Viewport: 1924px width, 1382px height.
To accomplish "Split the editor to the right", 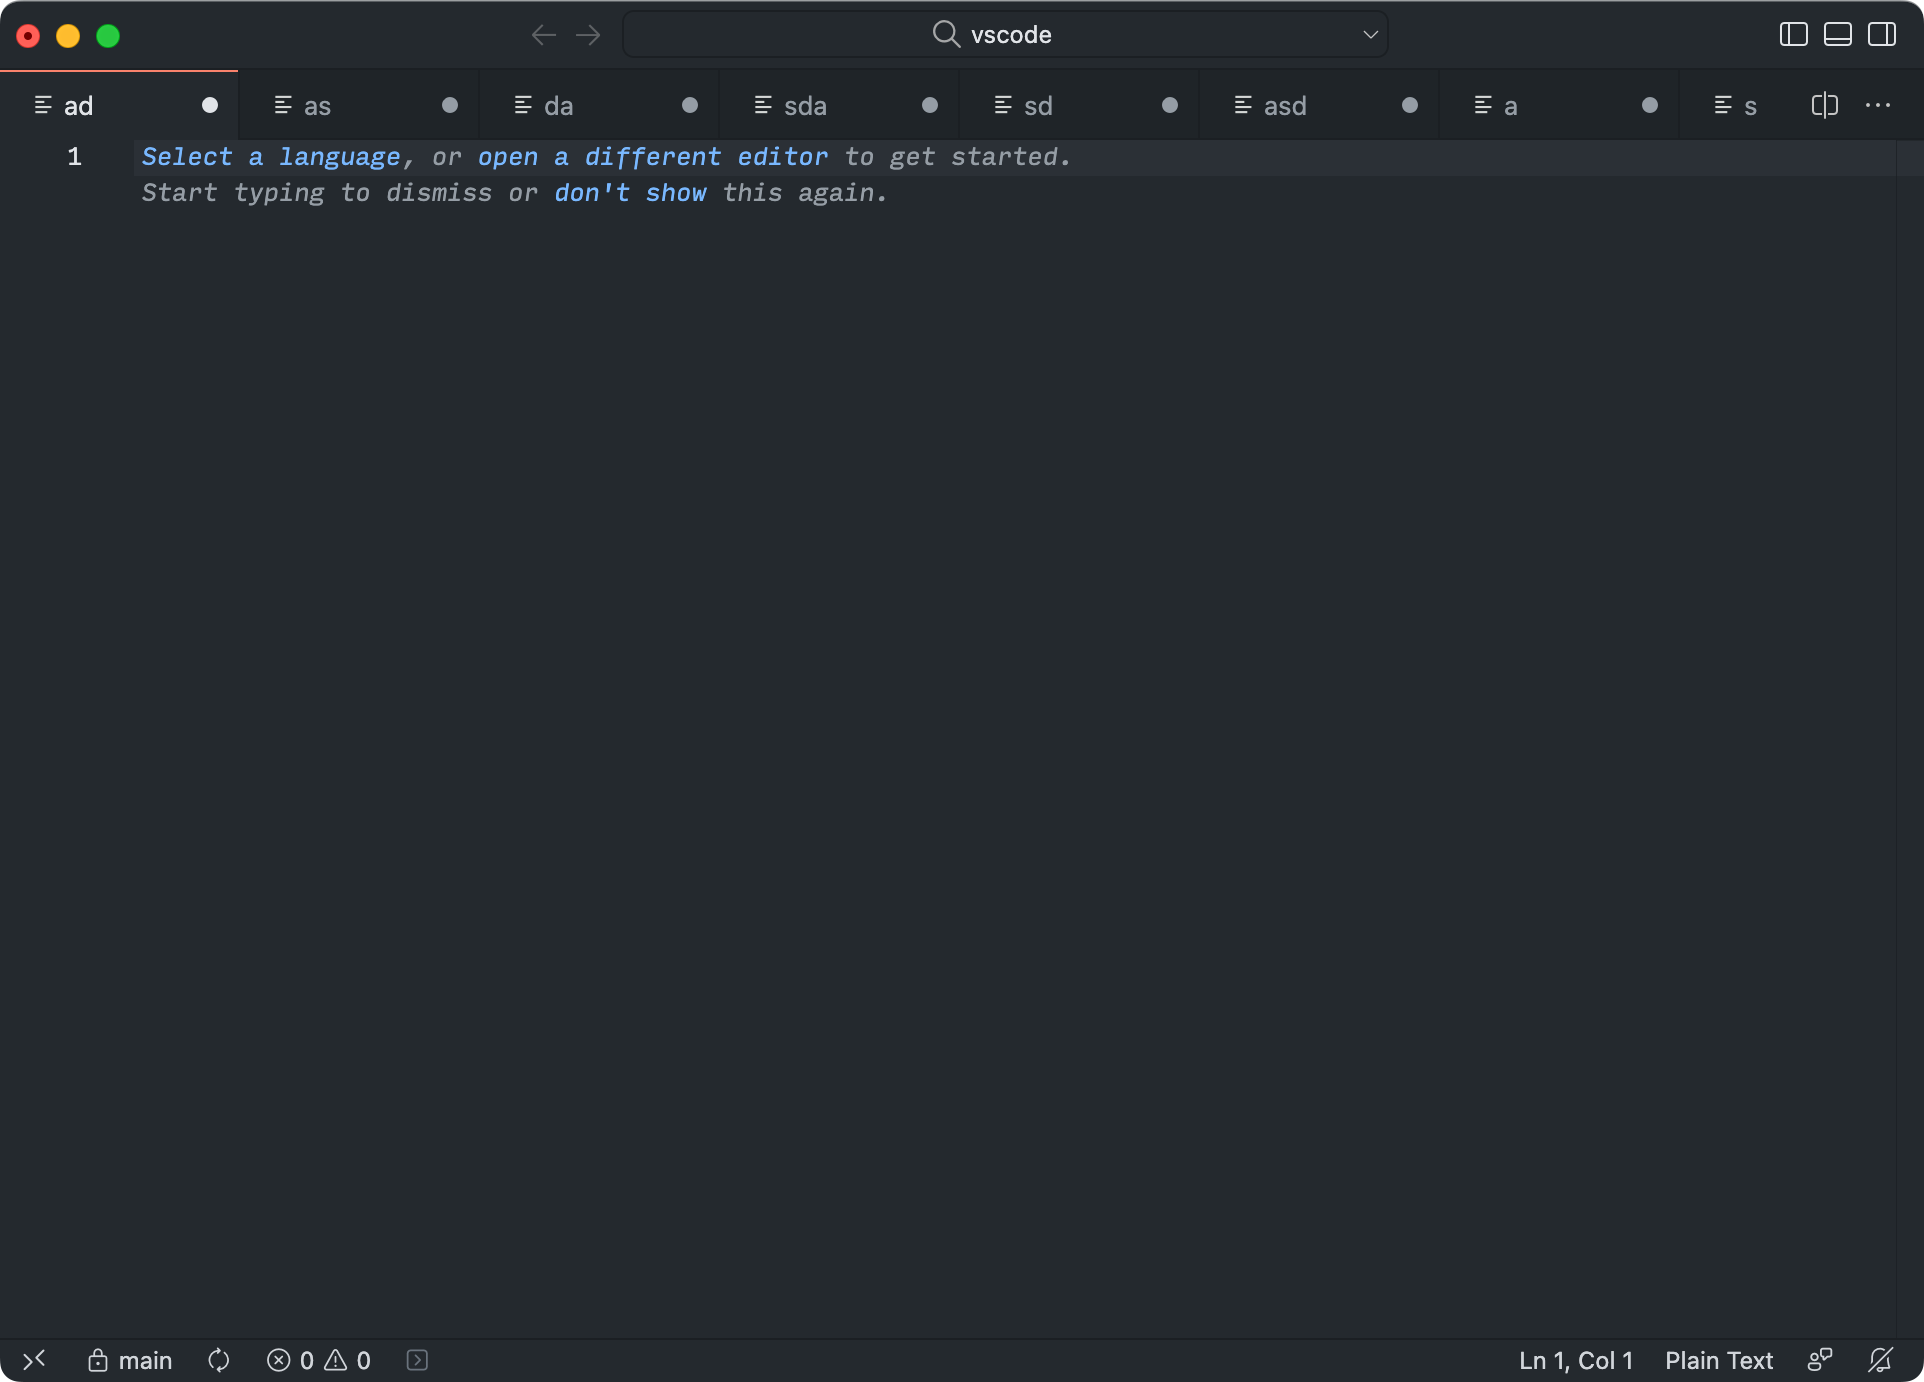I will pos(1824,105).
